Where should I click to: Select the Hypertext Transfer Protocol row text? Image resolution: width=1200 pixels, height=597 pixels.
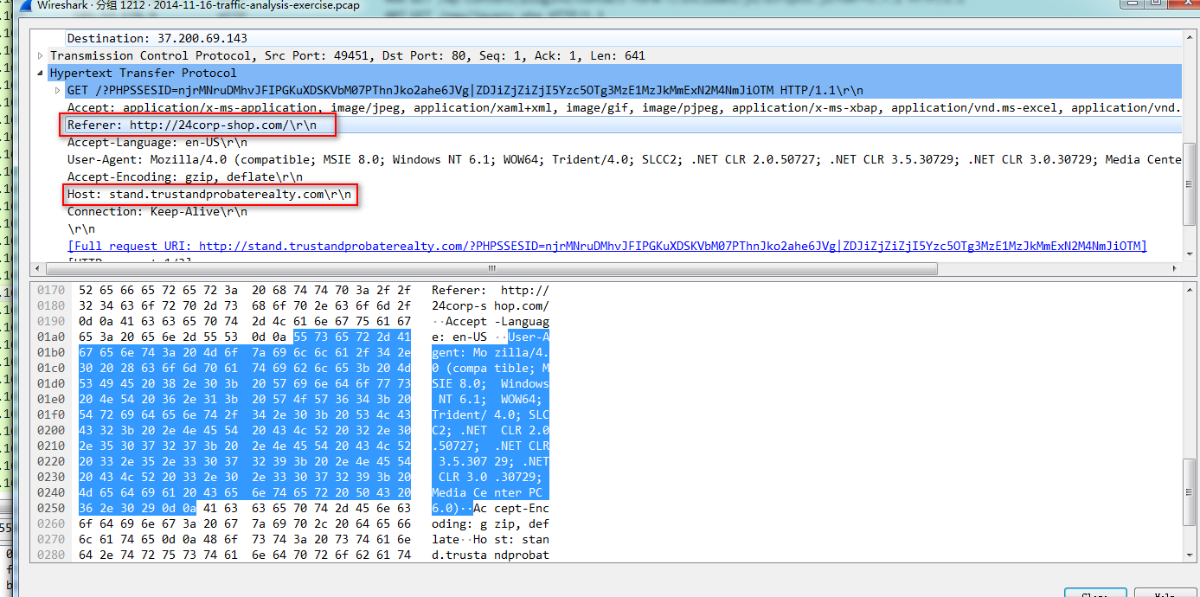coord(143,73)
